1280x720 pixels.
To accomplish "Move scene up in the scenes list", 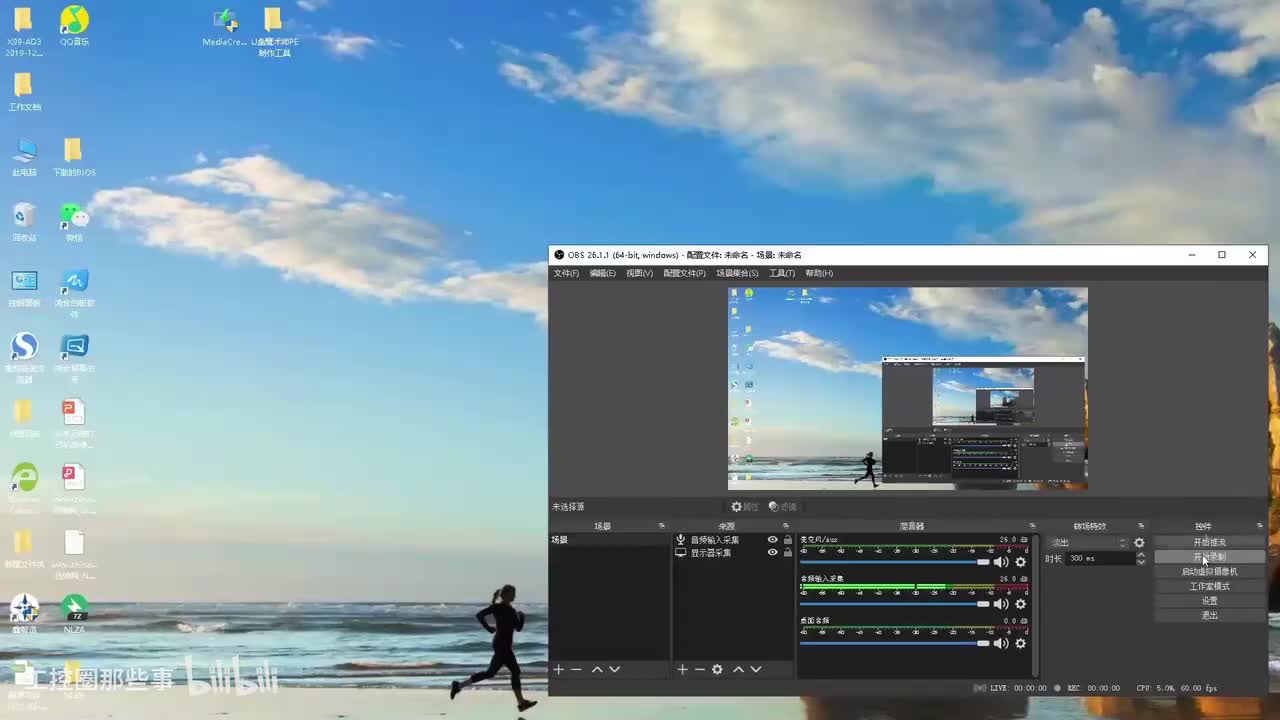I will (597, 669).
